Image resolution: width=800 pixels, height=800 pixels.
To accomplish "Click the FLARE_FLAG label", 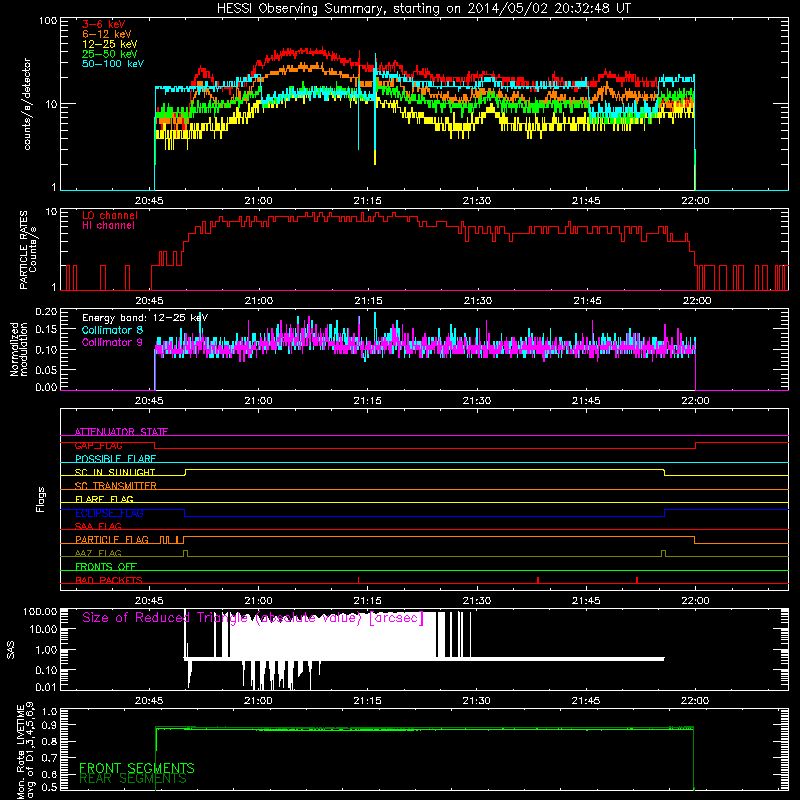I will (x=104, y=499).
